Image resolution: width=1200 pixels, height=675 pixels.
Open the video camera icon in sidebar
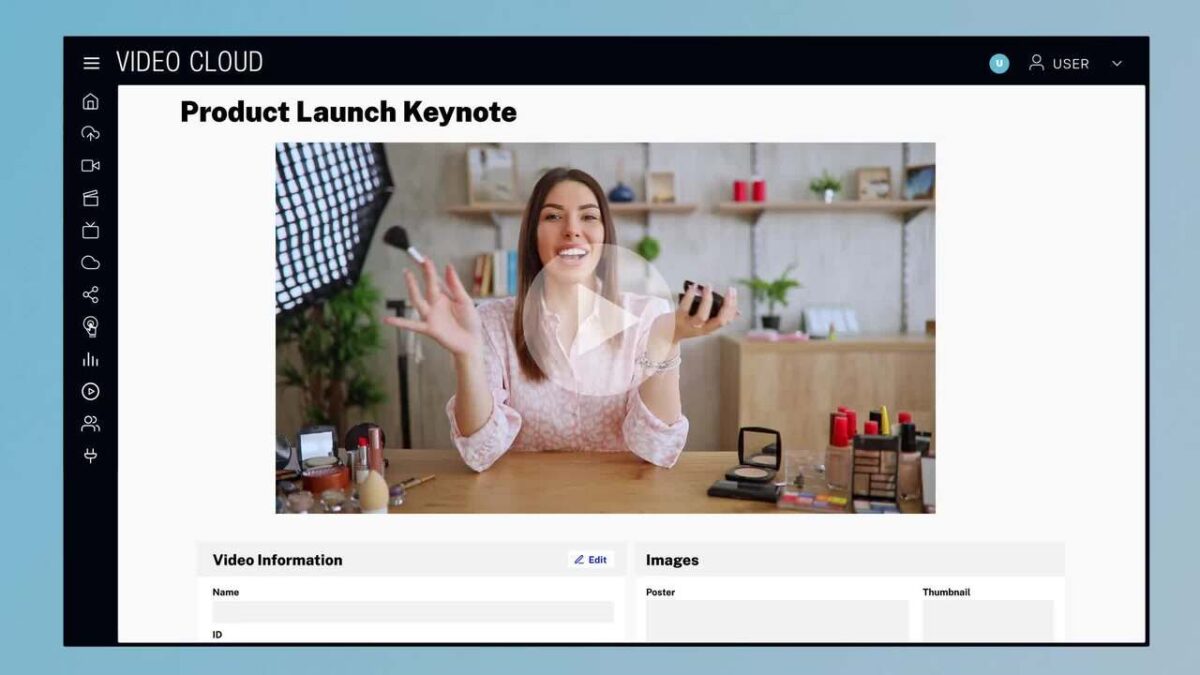91,166
